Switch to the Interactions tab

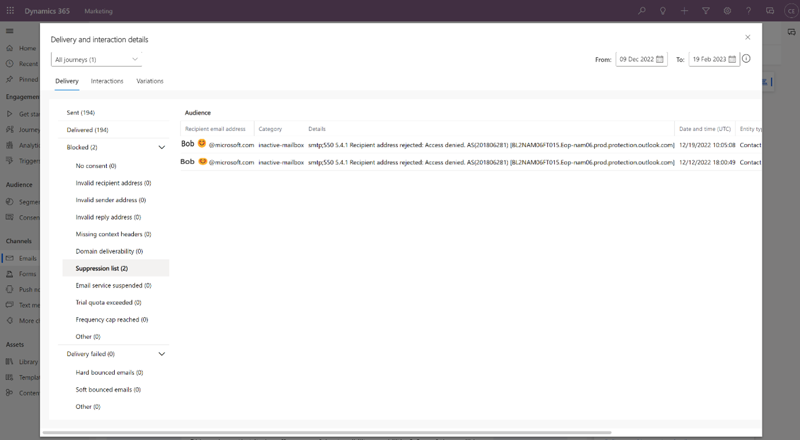(x=107, y=81)
